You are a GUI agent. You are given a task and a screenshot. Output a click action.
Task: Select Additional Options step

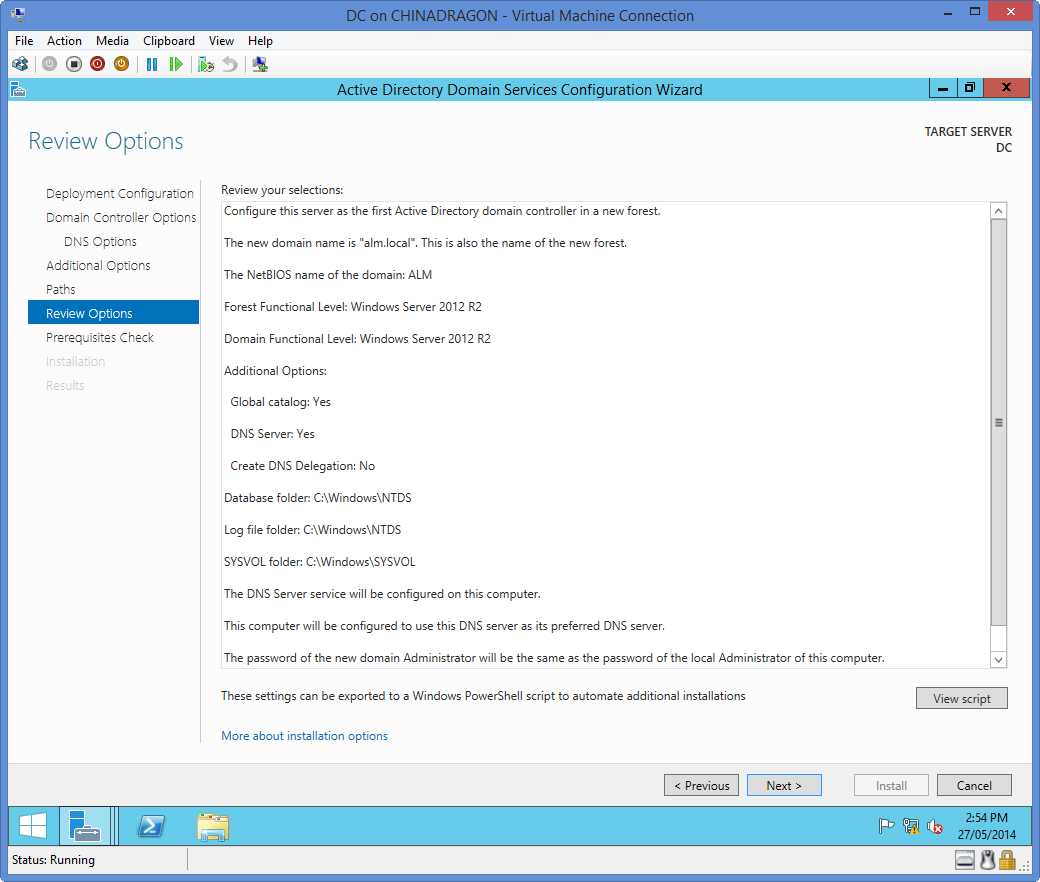[x=98, y=265]
